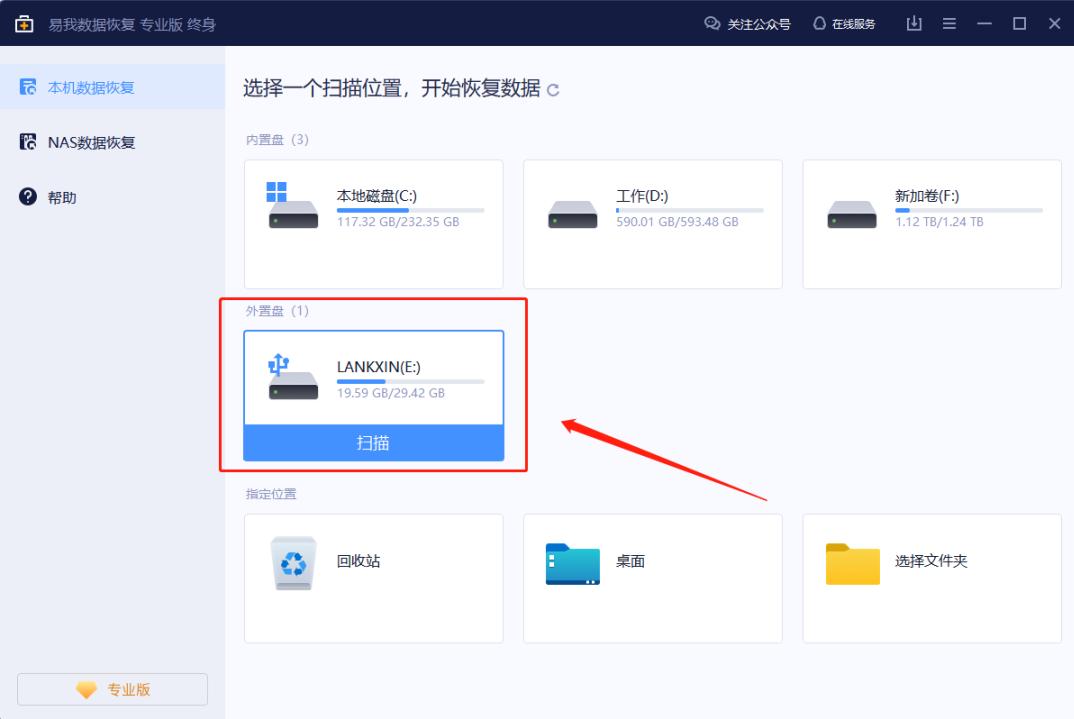Click the 专业版 upgrade button

pos(112,688)
